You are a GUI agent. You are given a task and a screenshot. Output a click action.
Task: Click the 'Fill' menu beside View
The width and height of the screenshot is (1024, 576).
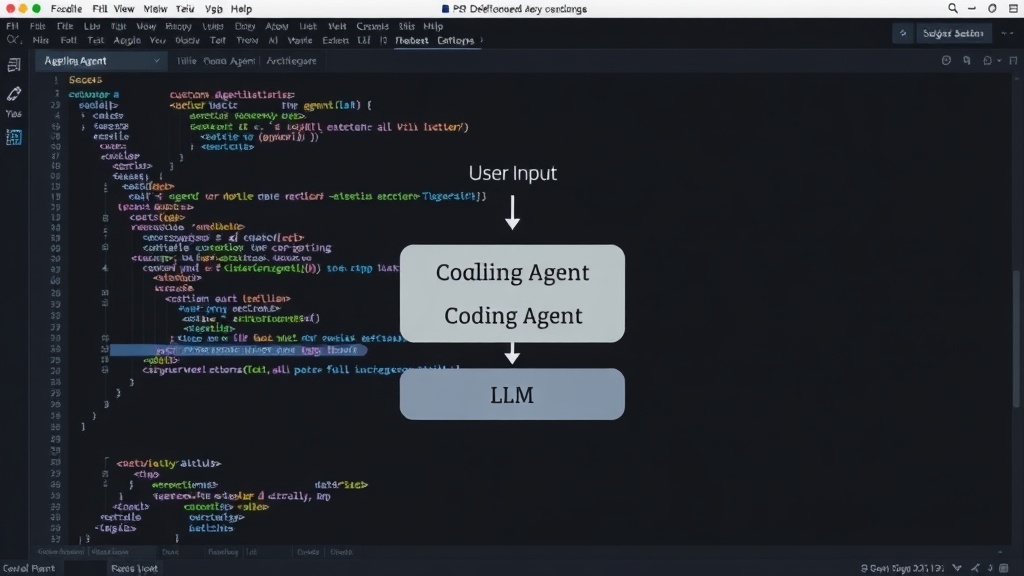(x=99, y=9)
